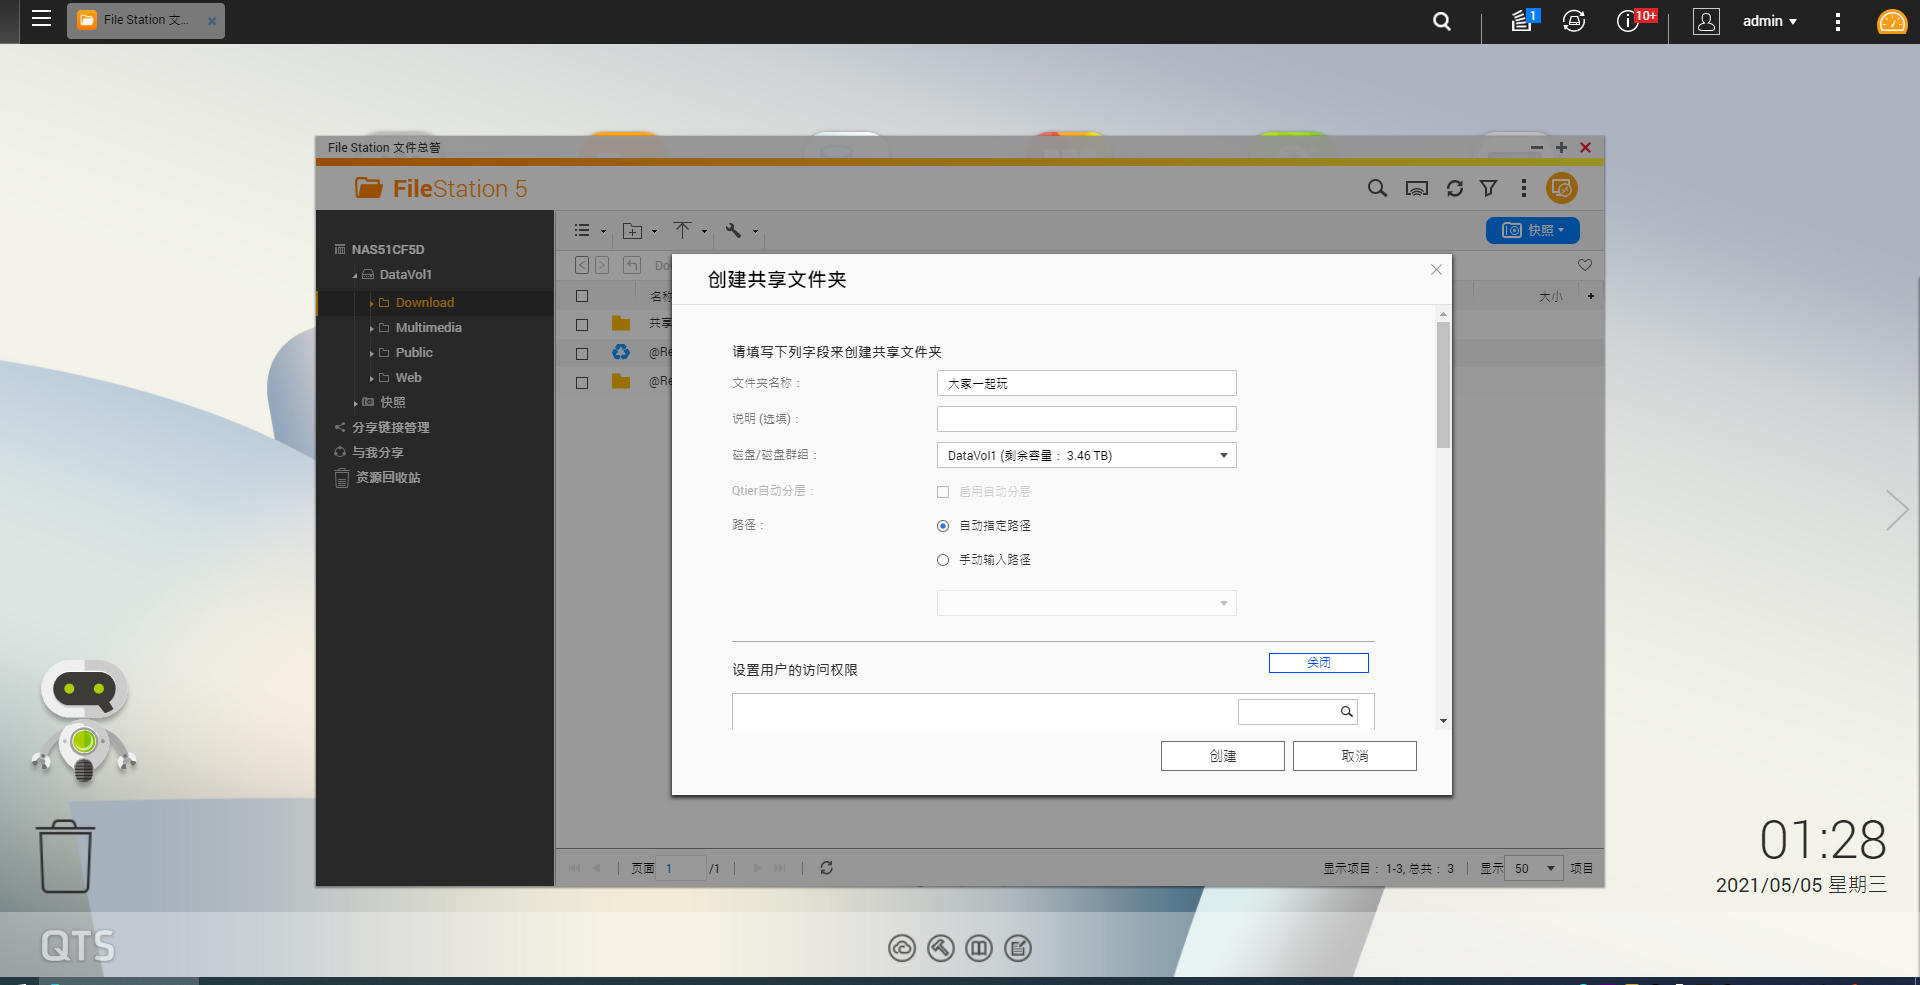Click the wrench tools icon in toolbar

(734, 231)
